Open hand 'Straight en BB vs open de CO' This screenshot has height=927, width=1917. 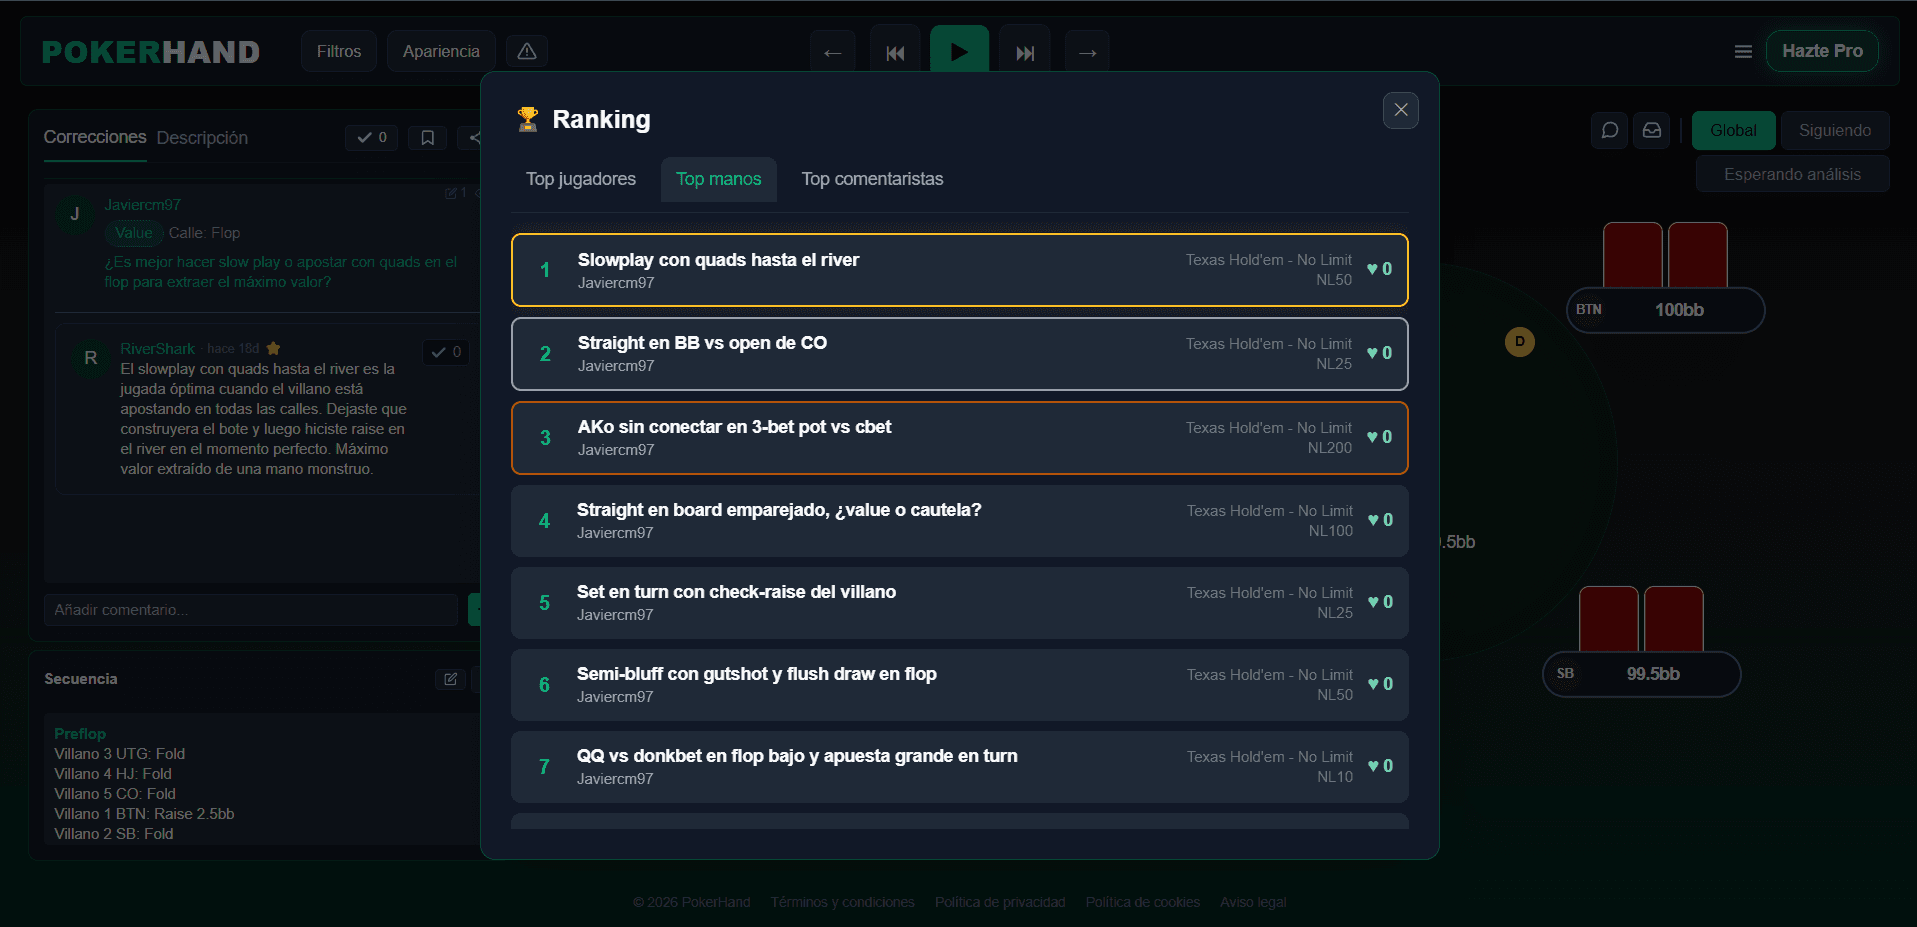(959, 354)
